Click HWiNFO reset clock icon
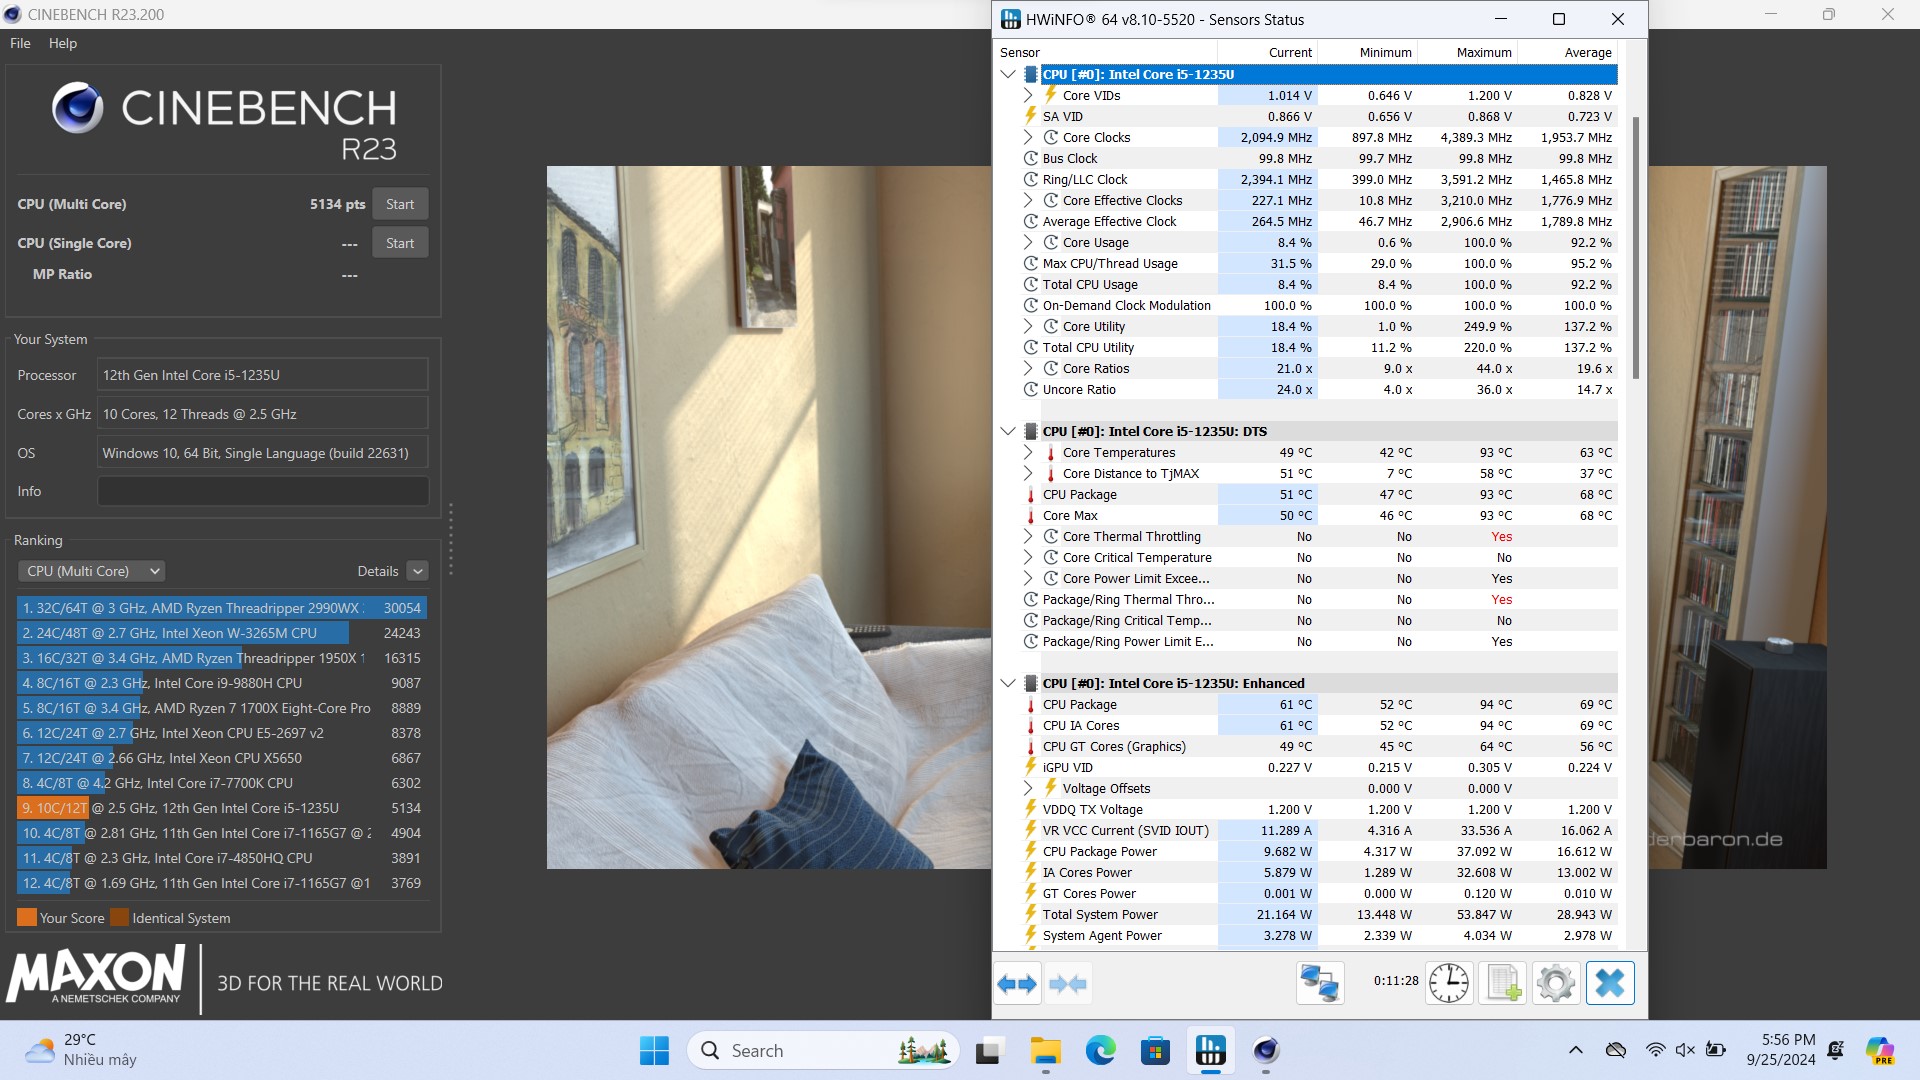Image resolution: width=1920 pixels, height=1080 pixels. [x=1449, y=984]
